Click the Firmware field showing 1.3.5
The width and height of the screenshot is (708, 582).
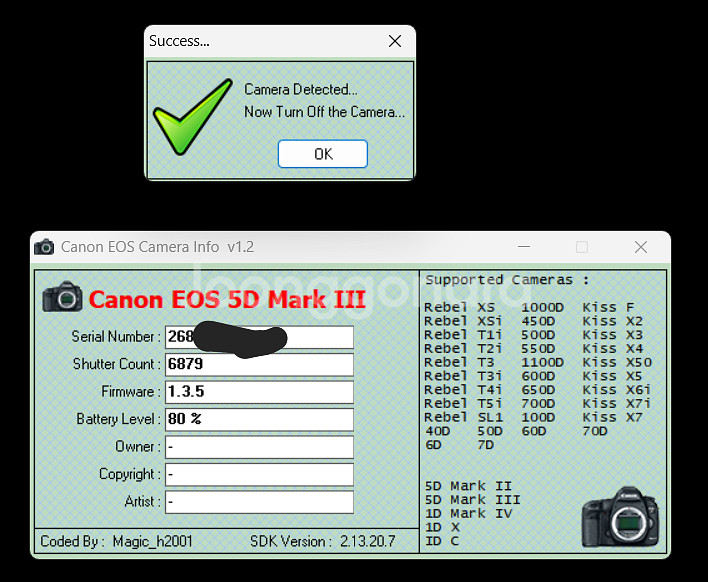pyautogui.click(x=259, y=392)
